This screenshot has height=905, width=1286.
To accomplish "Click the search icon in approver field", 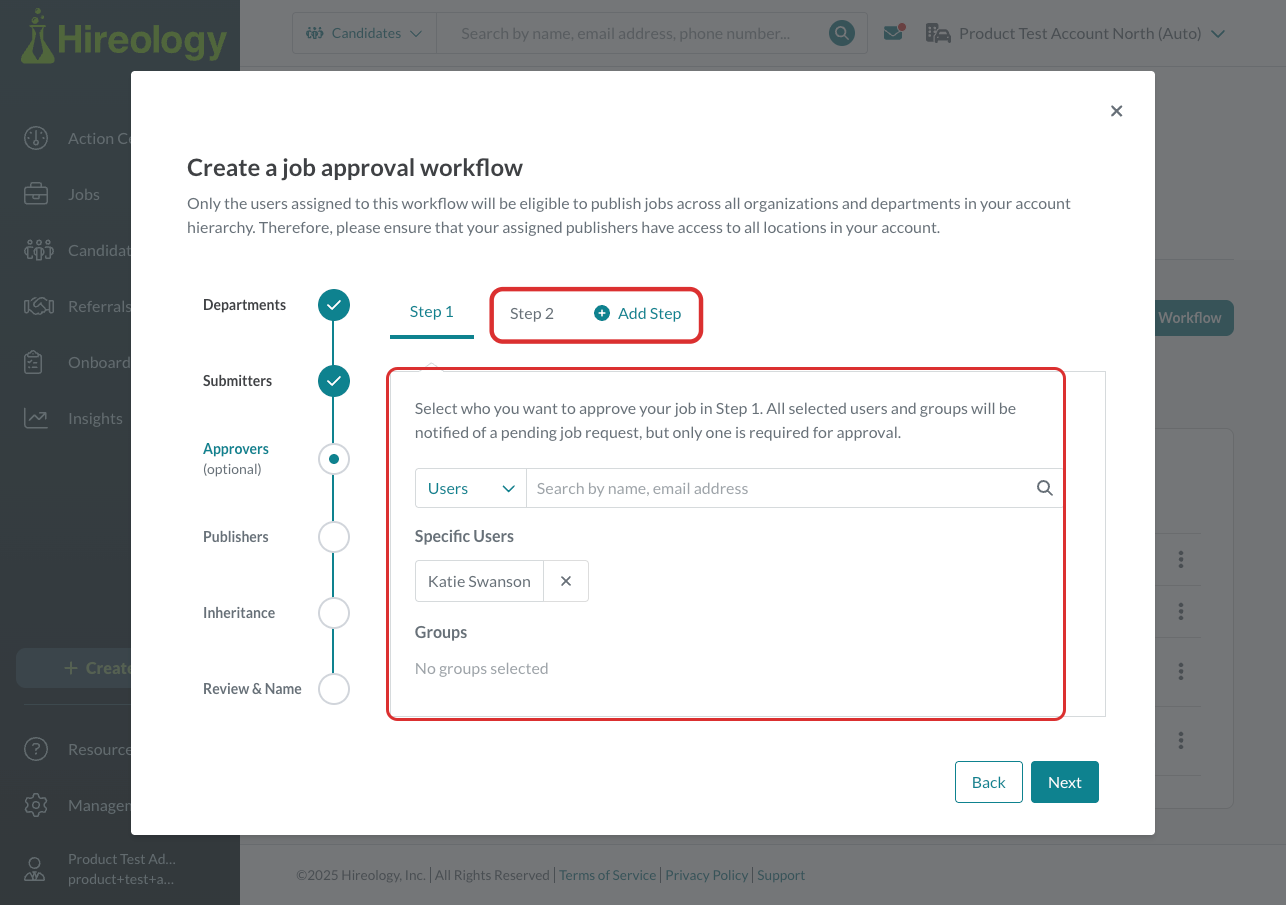I will 1045,488.
